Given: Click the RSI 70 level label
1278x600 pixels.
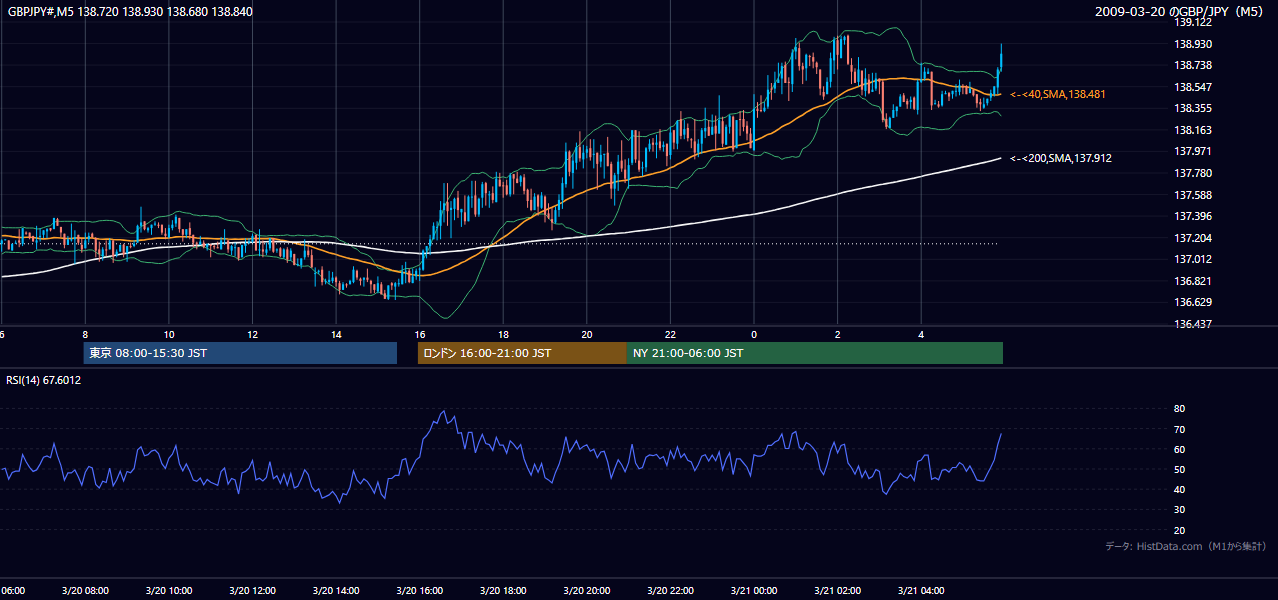Looking at the screenshot, I should 1179,429.
